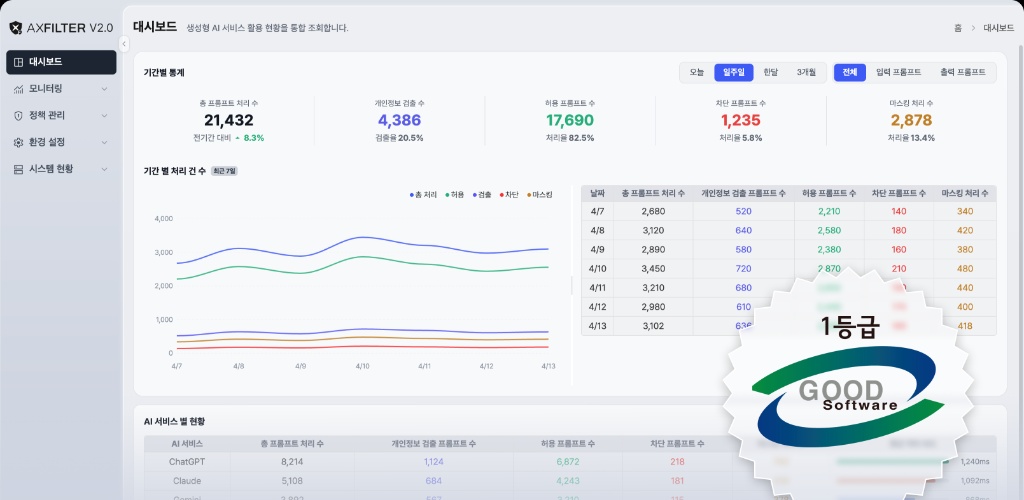Viewport: 1024px width, 500px height.
Task: Collapse the sidebar with the arrow handle
Action: [124, 43]
